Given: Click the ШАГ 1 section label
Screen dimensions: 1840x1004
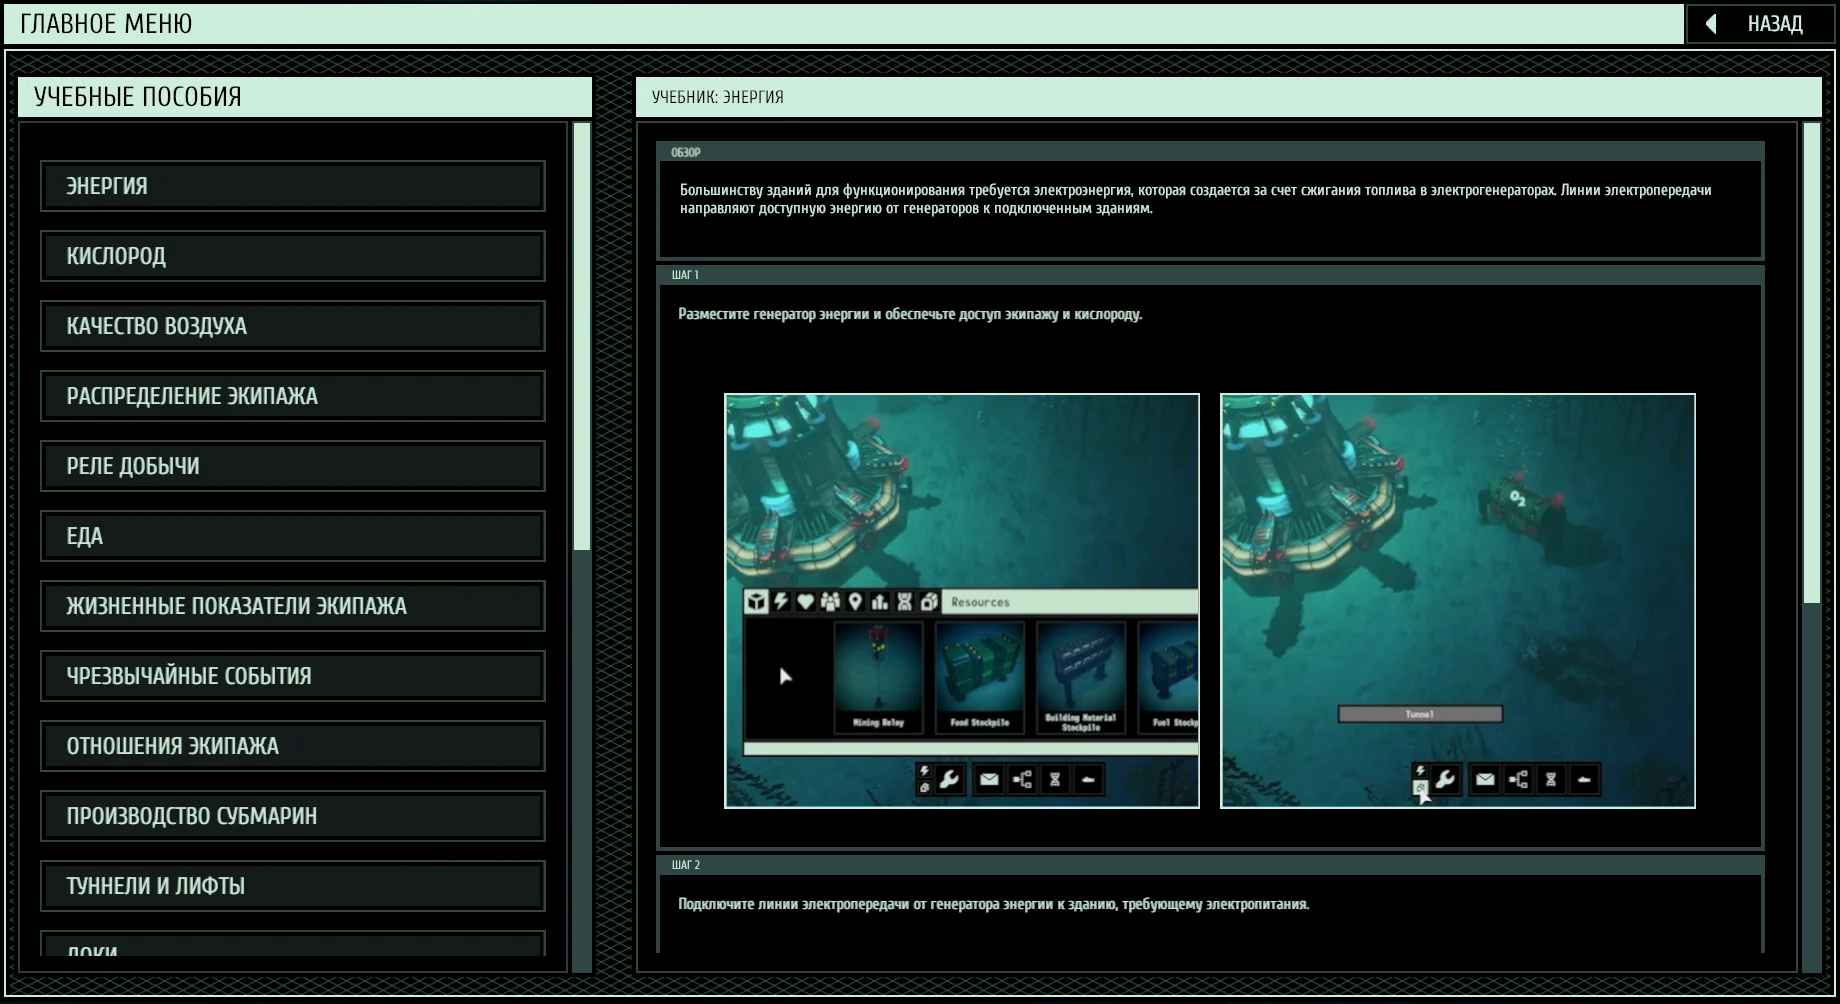Looking at the screenshot, I should 685,274.
